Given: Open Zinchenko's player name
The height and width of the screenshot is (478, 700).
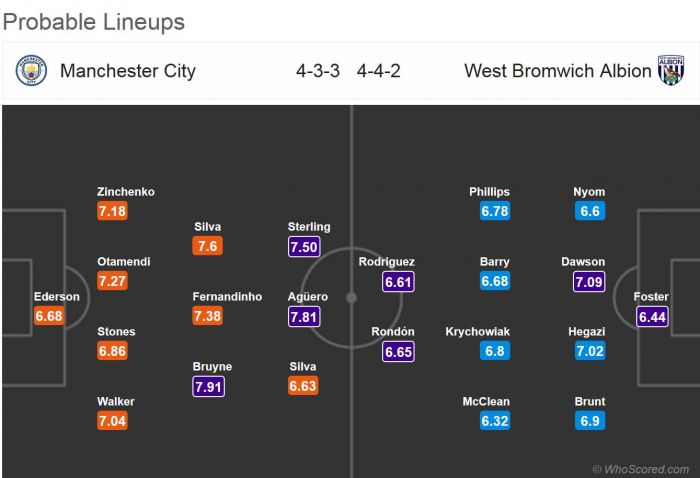Looking at the screenshot, I should coord(126,192).
